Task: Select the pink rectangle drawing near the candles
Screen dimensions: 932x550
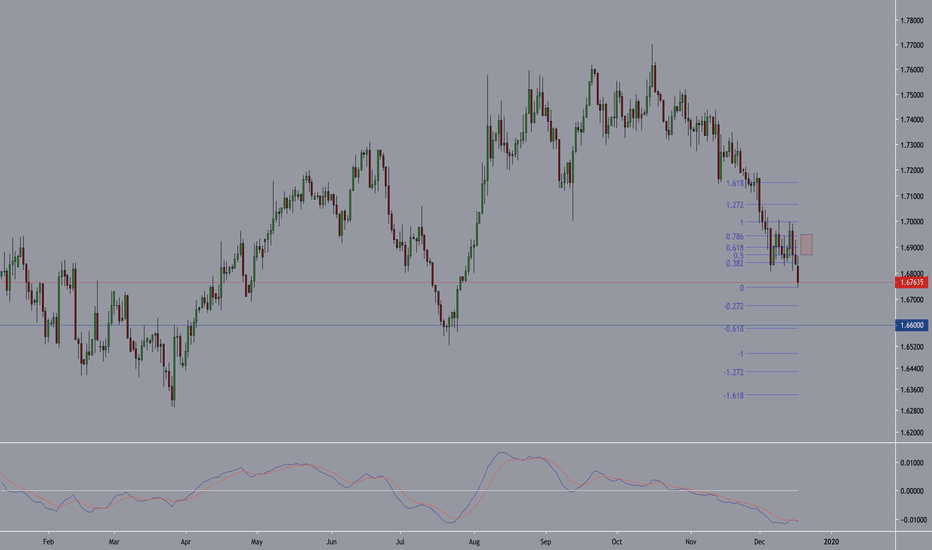Action: click(806, 244)
